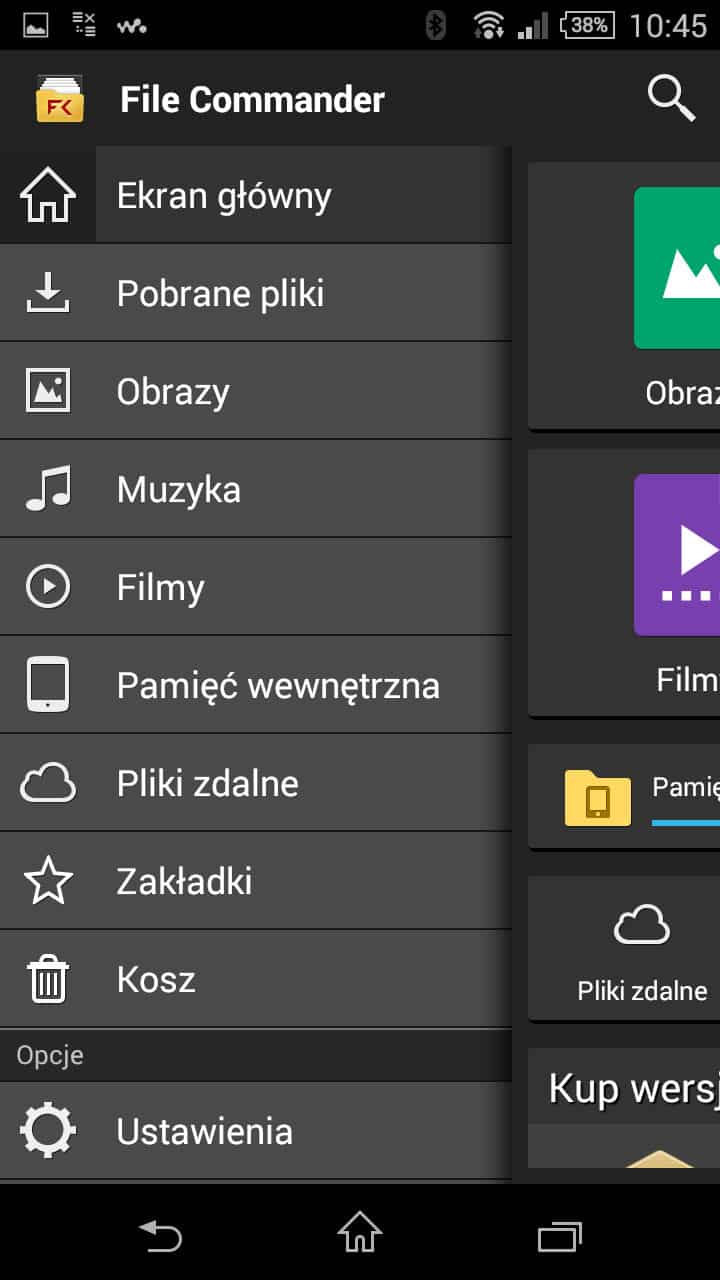Click the download arrow icon
The image size is (720, 1280).
click(48, 293)
